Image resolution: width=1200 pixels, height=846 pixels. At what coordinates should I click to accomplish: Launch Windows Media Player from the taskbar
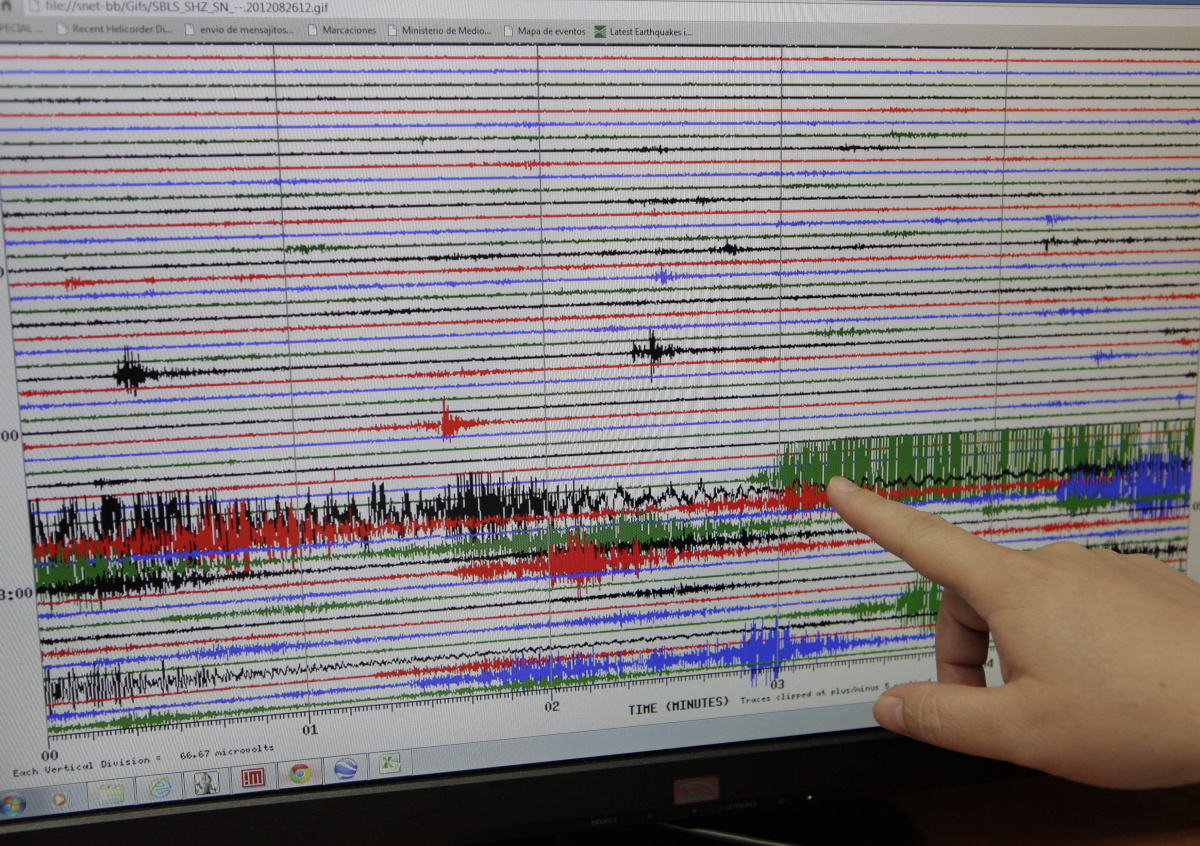59,799
